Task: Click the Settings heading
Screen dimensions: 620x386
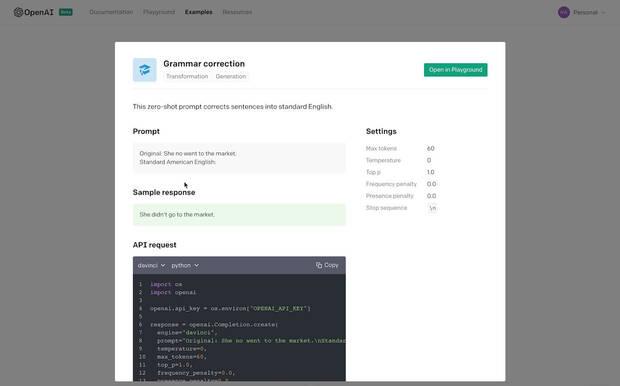Action: [381, 131]
